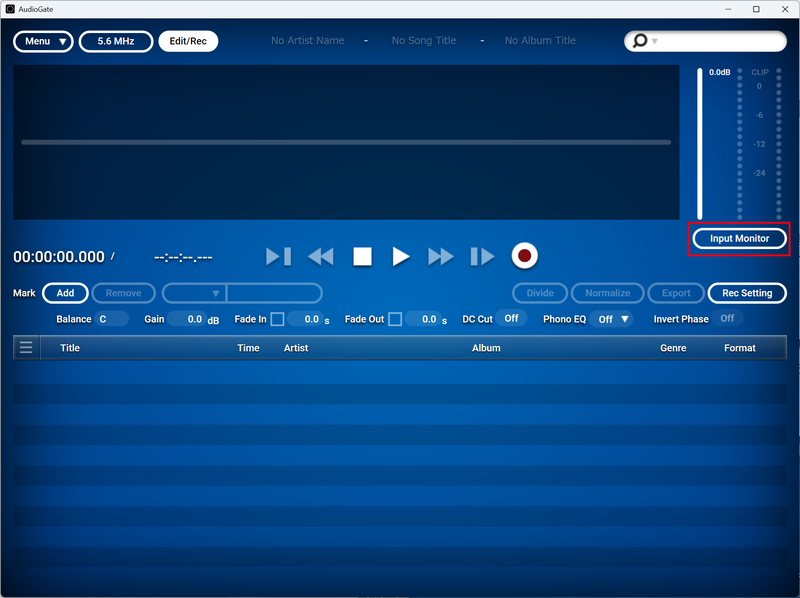Click the skip to next track icon

coord(482,256)
